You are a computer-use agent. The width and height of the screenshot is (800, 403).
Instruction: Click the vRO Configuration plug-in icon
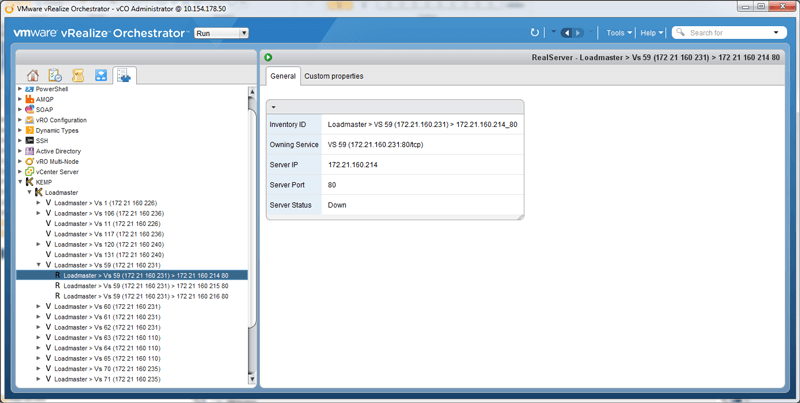pos(30,120)
